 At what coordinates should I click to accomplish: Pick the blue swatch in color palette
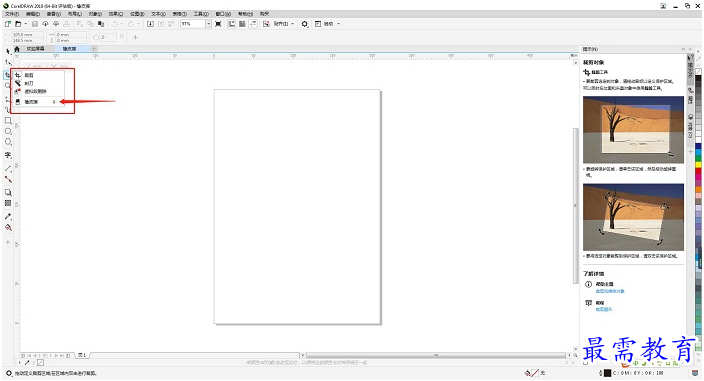[699, 146]
